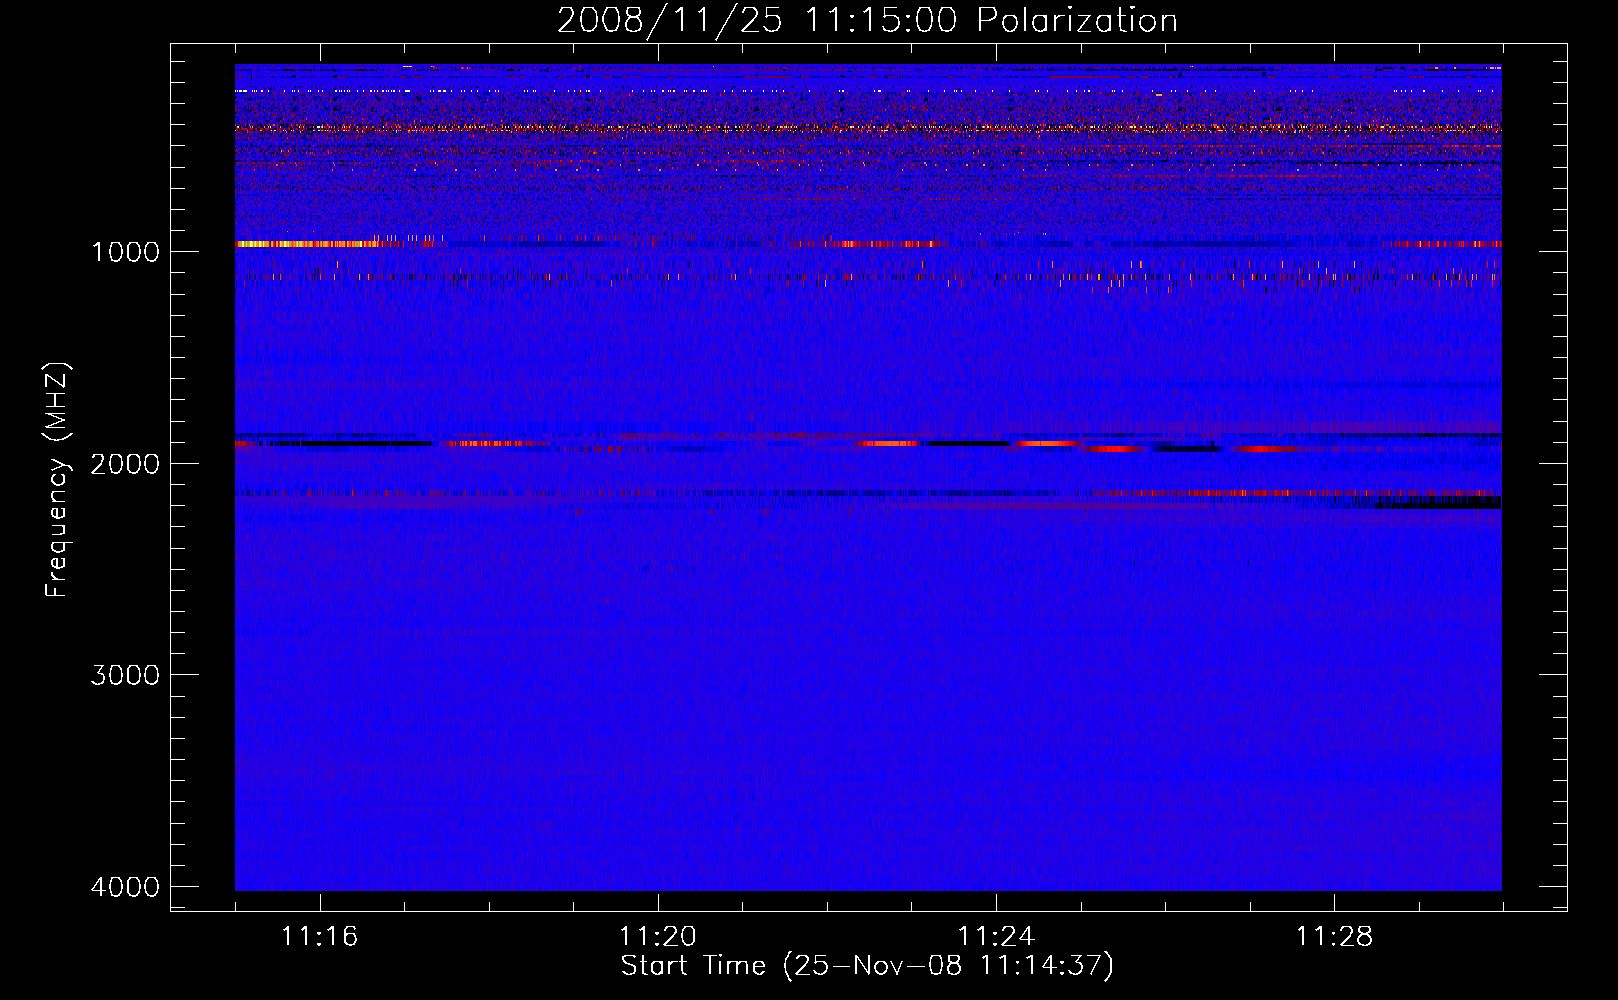Click the 11:16 time tick label
1618x1000 pixels.
tap(319, 937)
